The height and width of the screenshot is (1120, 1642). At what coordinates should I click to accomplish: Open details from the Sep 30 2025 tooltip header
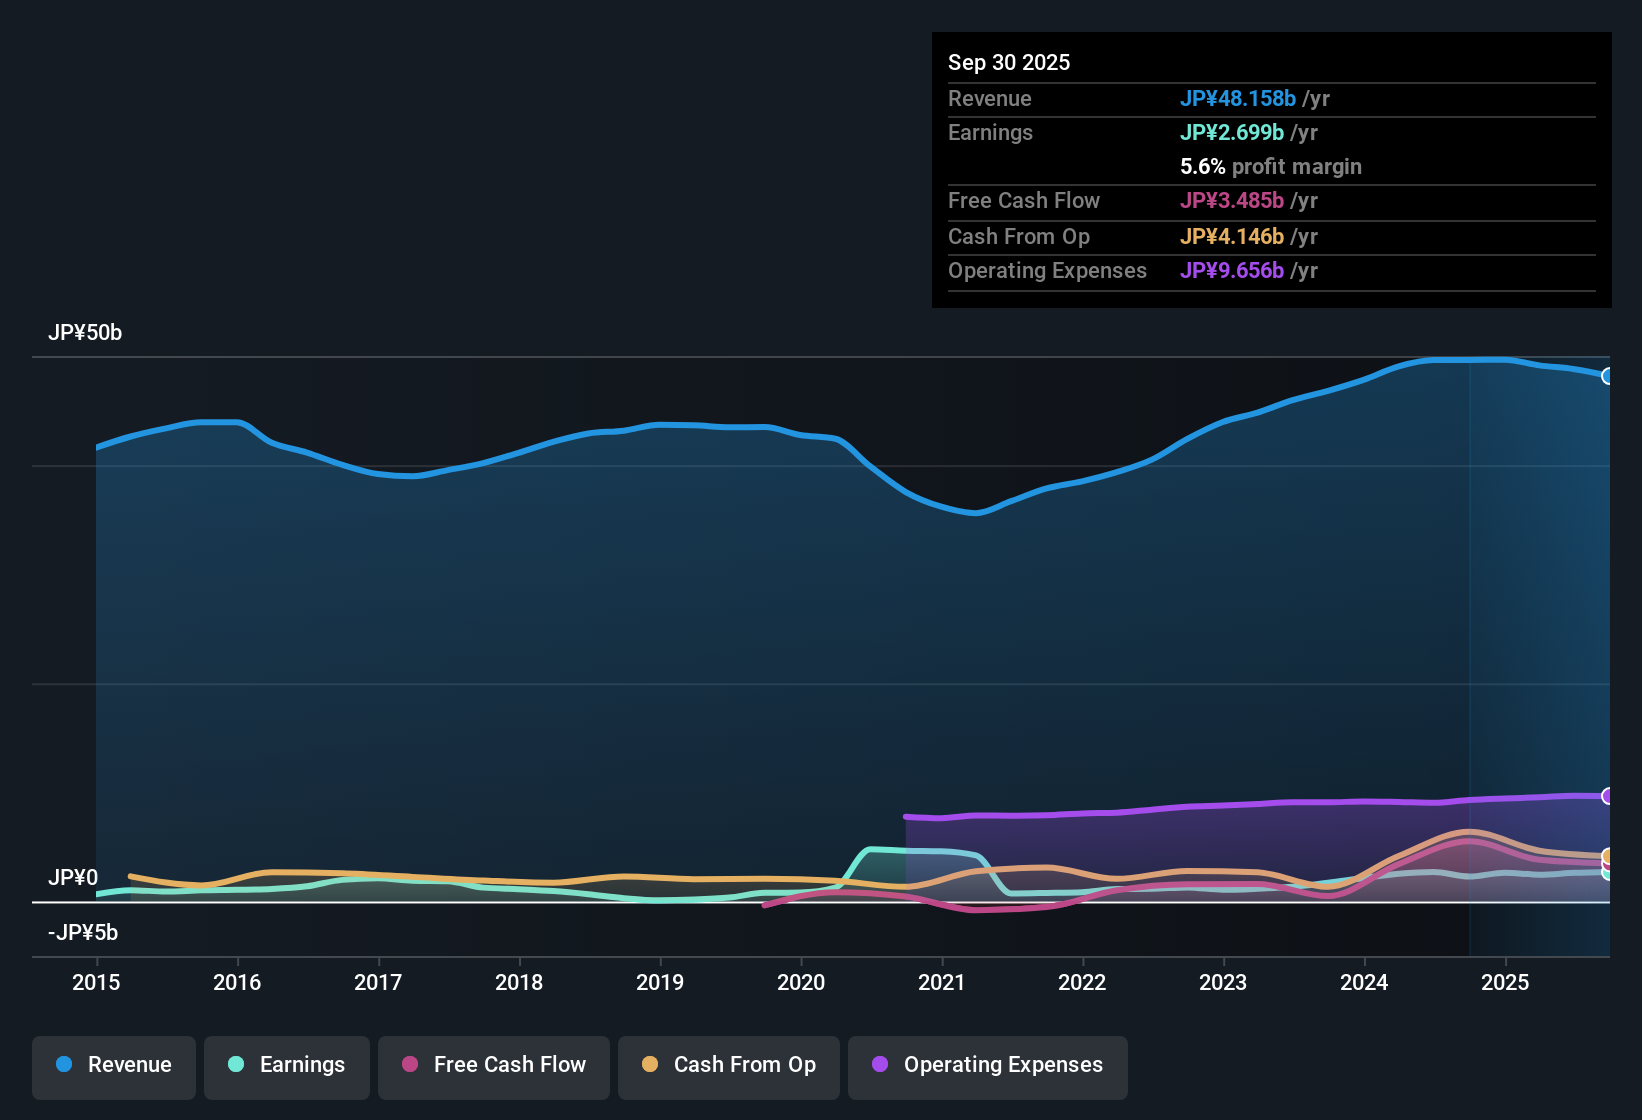point(1010,62)
